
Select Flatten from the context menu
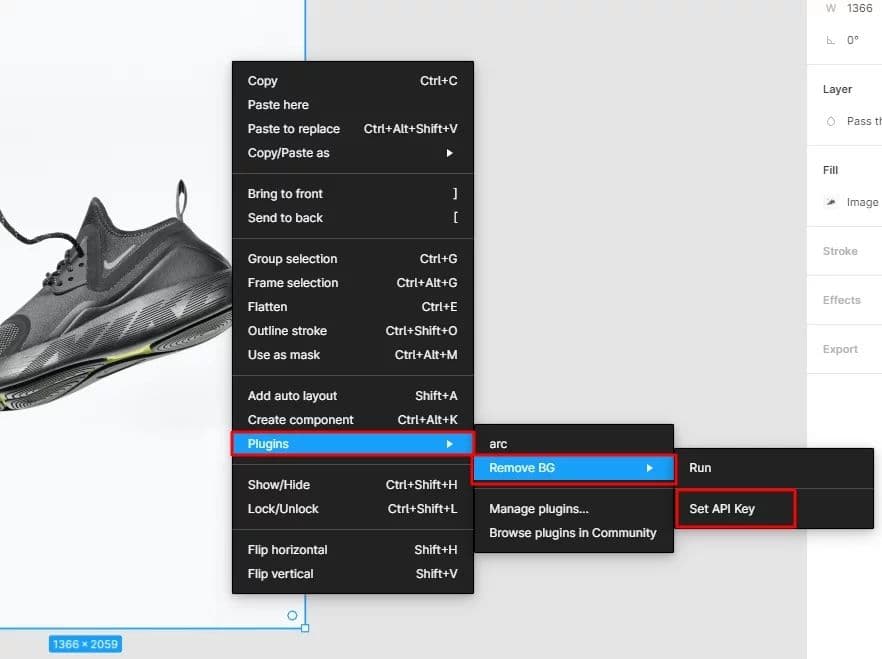pos(267,307)
